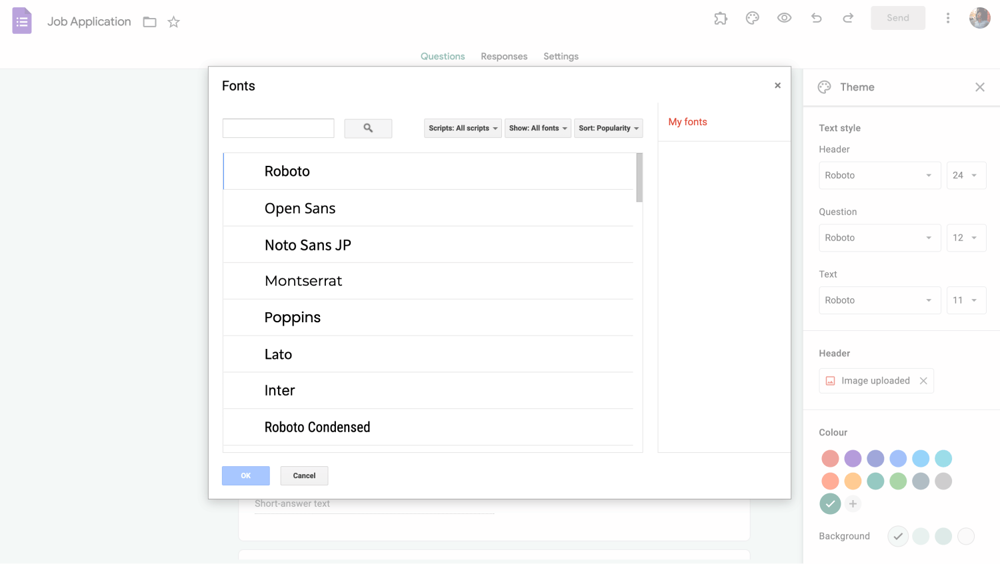Add a custom colour with plus icon
1000x564 pixels.
853,504
